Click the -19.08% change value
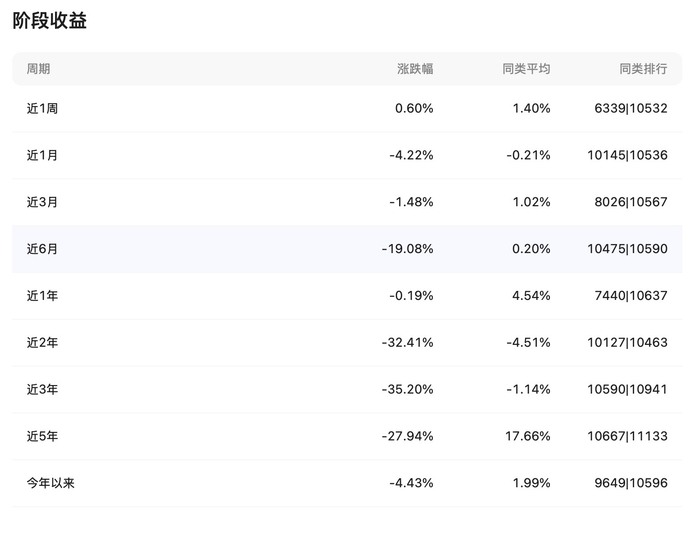 click(x=408, y=249)
